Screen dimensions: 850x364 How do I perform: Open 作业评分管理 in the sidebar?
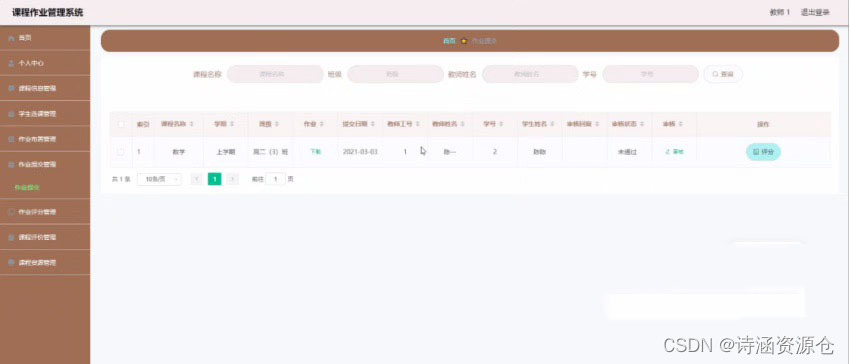coord(45,212)
